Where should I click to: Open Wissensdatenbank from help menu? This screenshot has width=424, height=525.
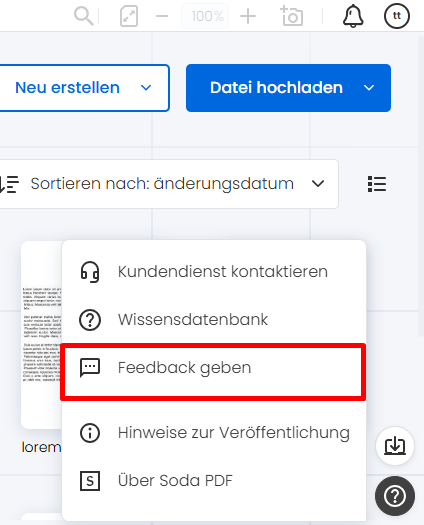[214, 320]
